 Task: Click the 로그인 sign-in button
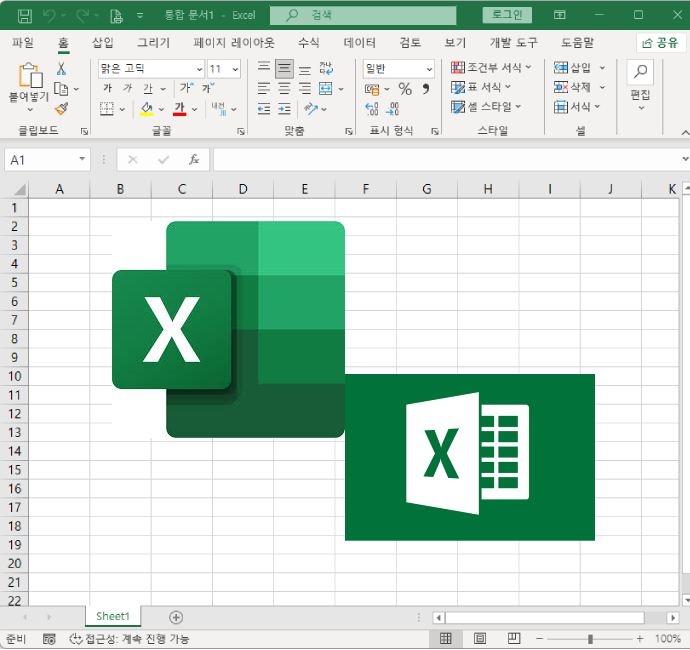(507, 15)
